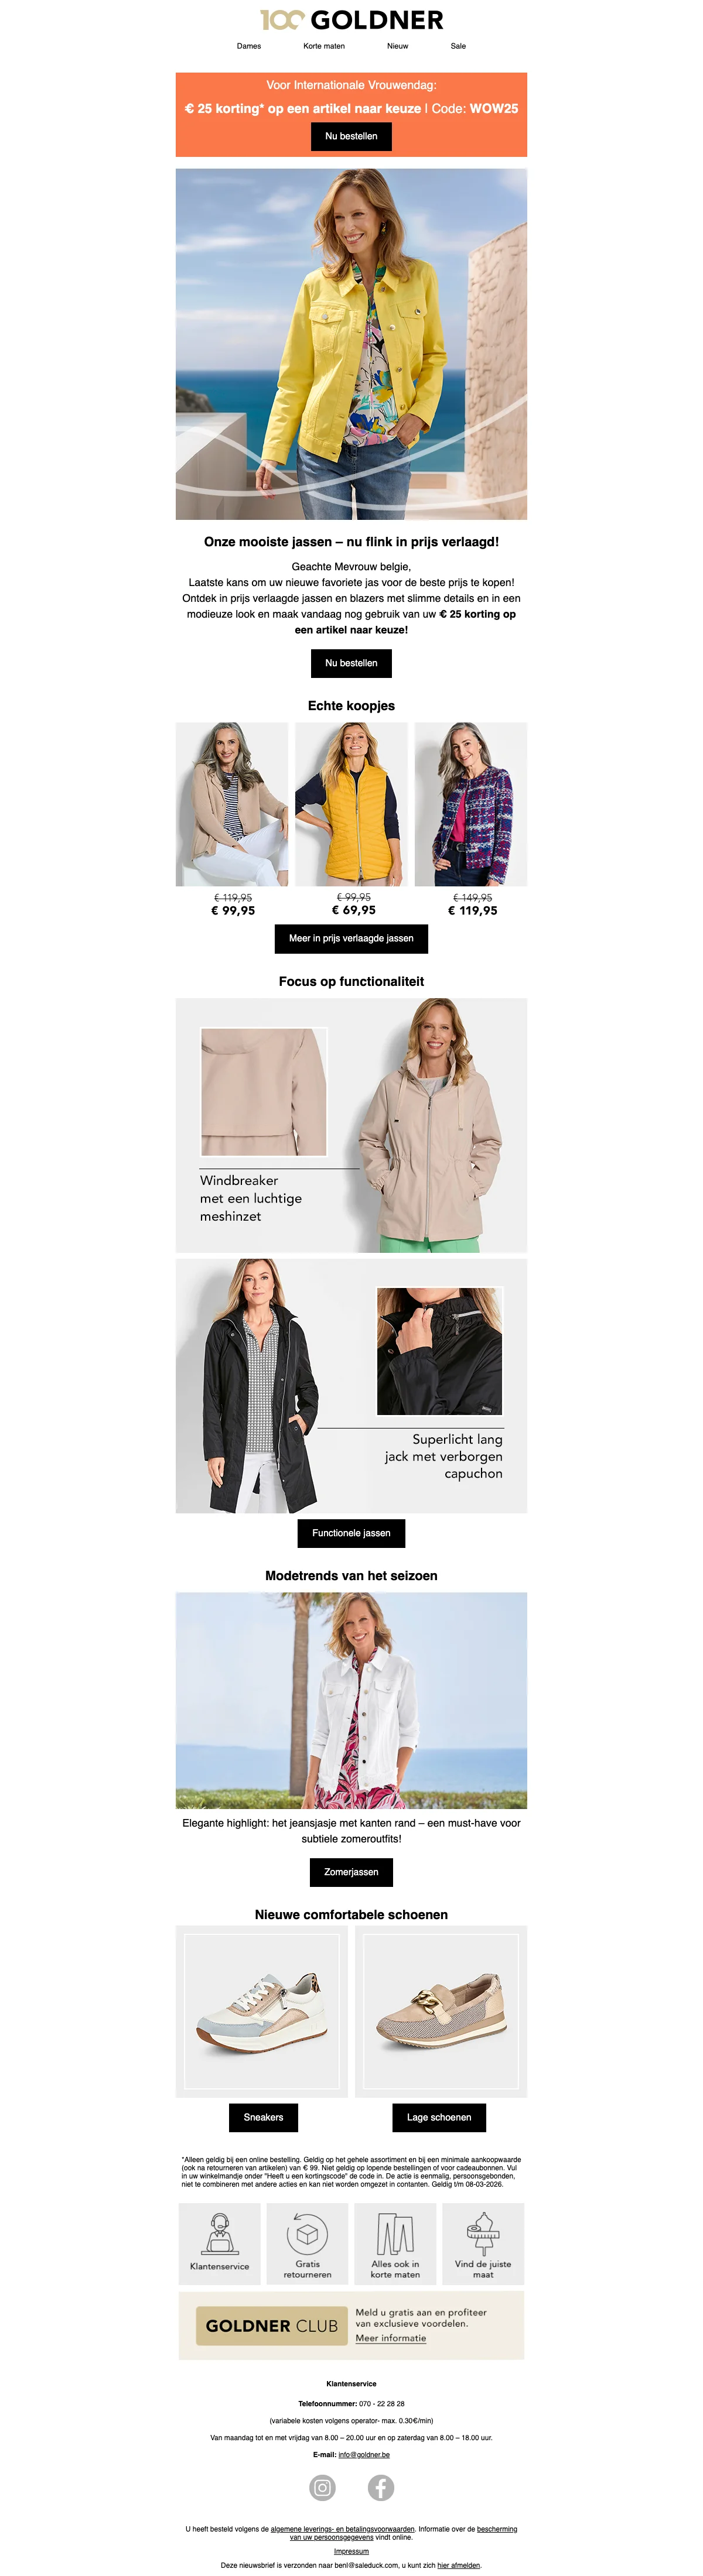The width and height of the screenshot is (703, 2576).
Task: Click the Sneakers button
Action: [263, 2117]
